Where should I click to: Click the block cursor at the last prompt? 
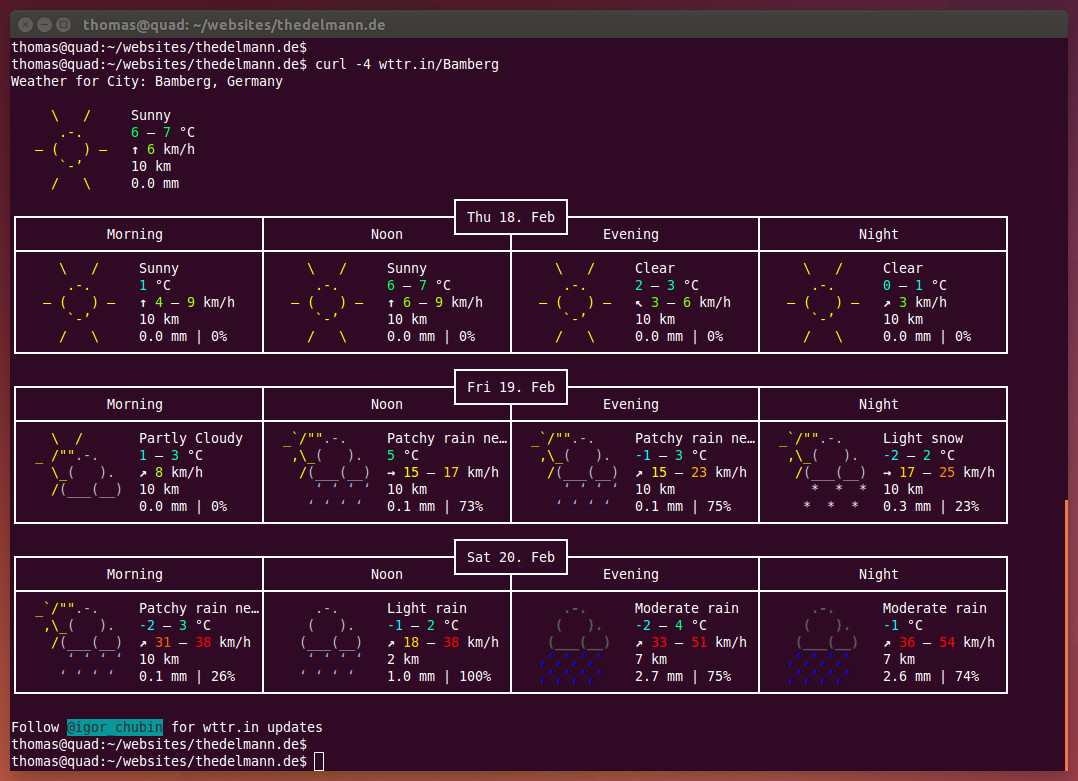(319, 761)
